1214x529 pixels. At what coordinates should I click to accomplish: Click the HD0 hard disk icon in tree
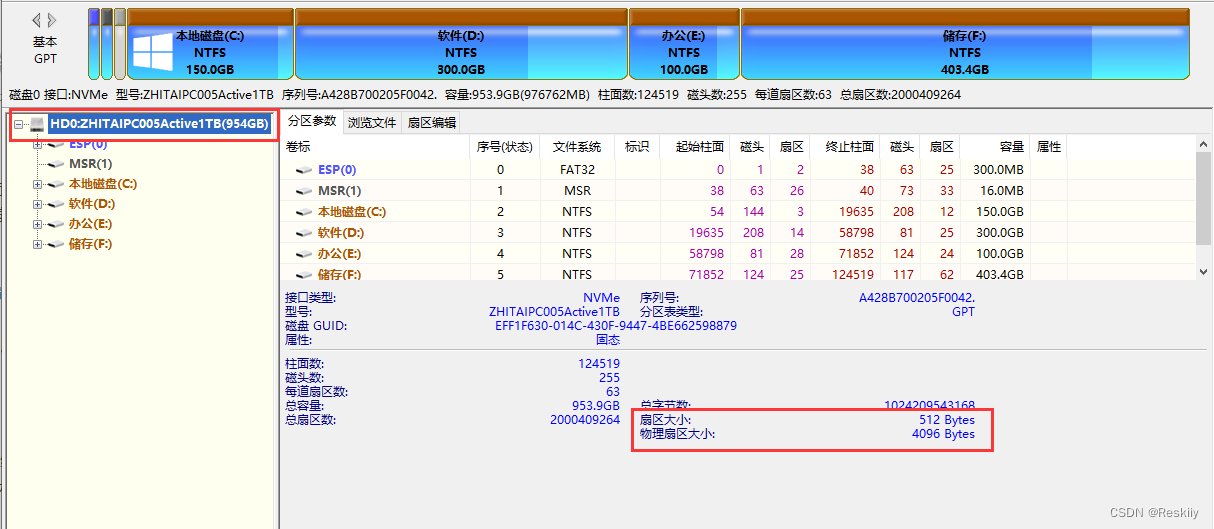38,124
